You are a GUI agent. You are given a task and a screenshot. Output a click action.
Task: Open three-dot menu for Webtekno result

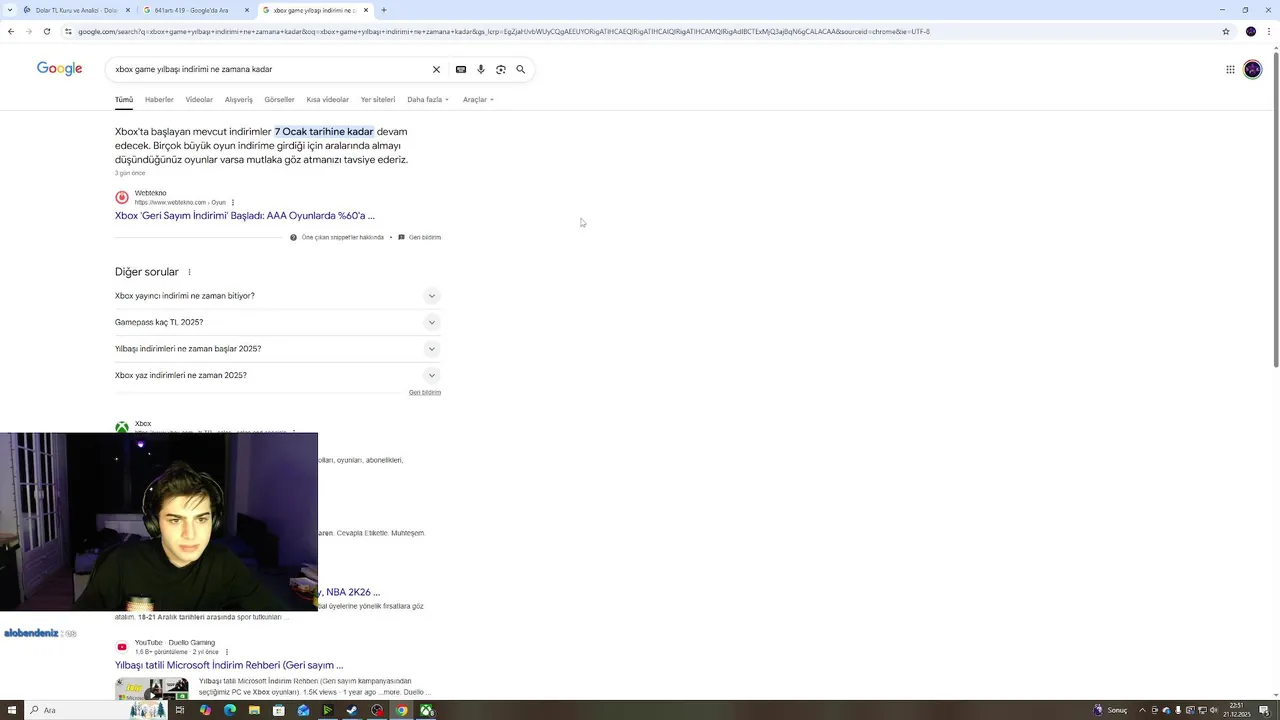[233, 202]
